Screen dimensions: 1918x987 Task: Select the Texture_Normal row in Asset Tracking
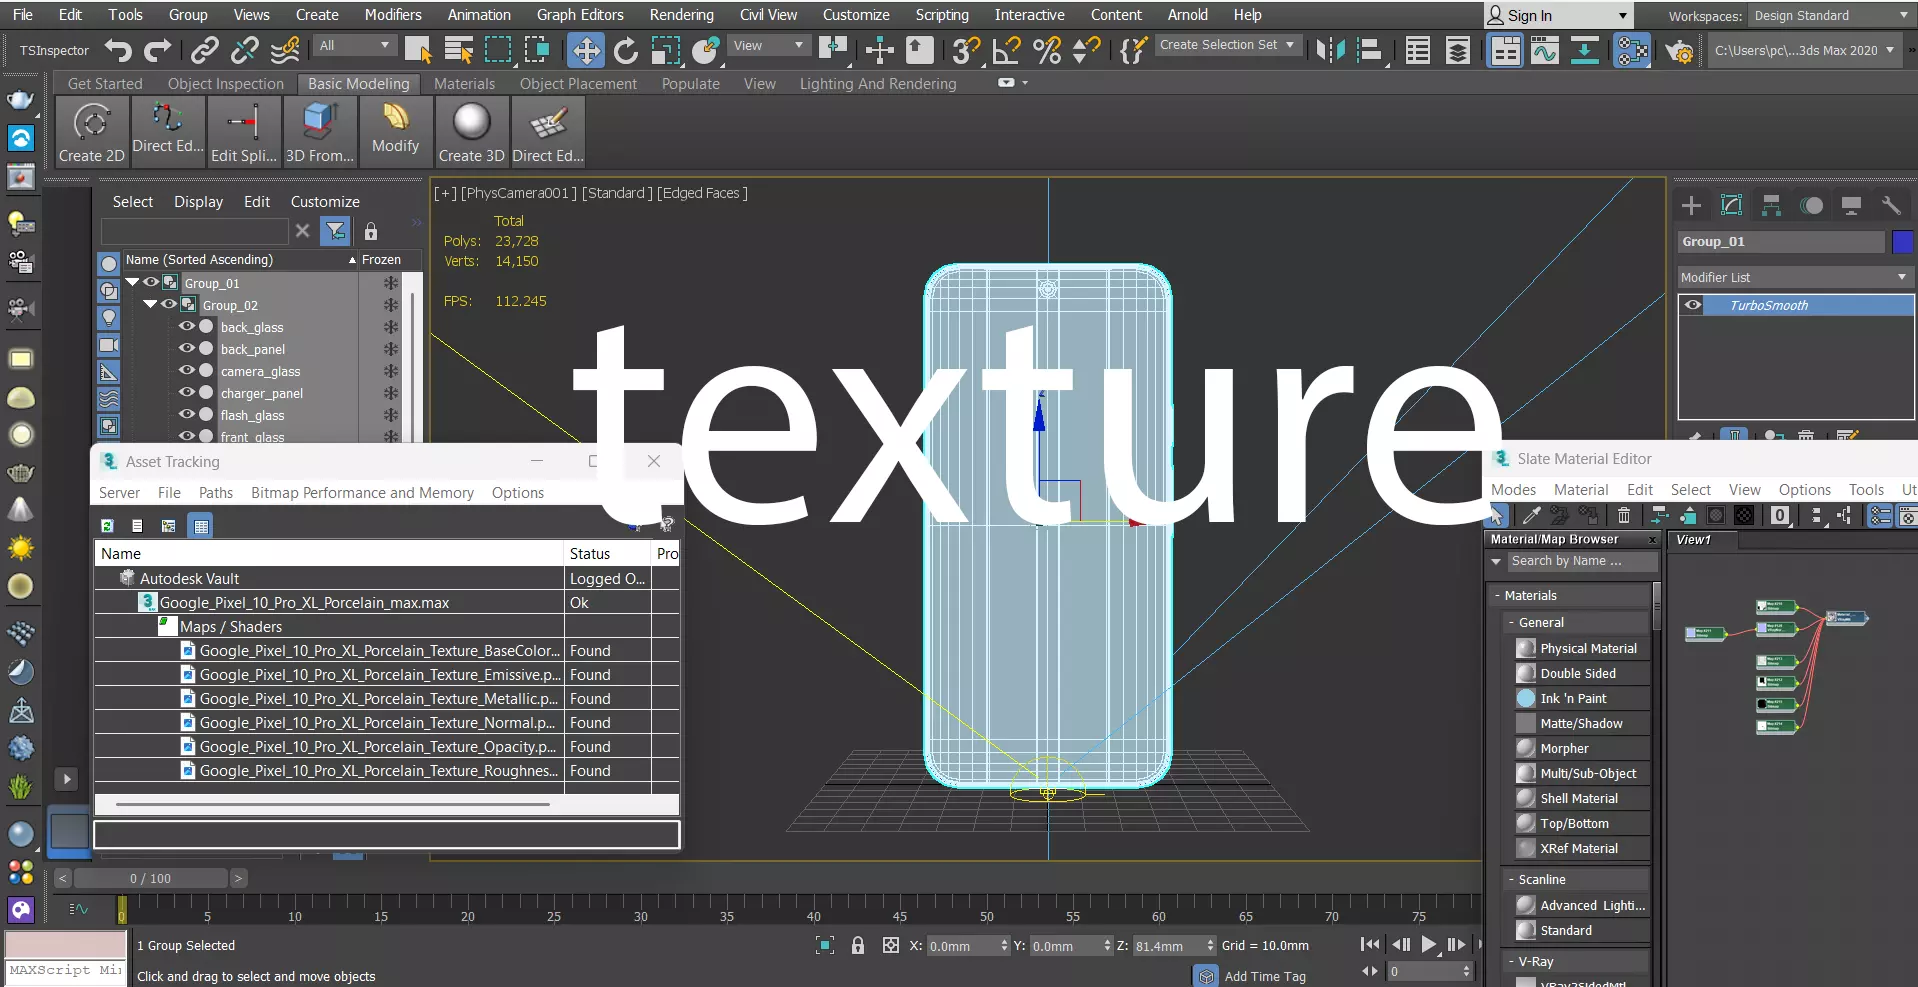(387, 723)
